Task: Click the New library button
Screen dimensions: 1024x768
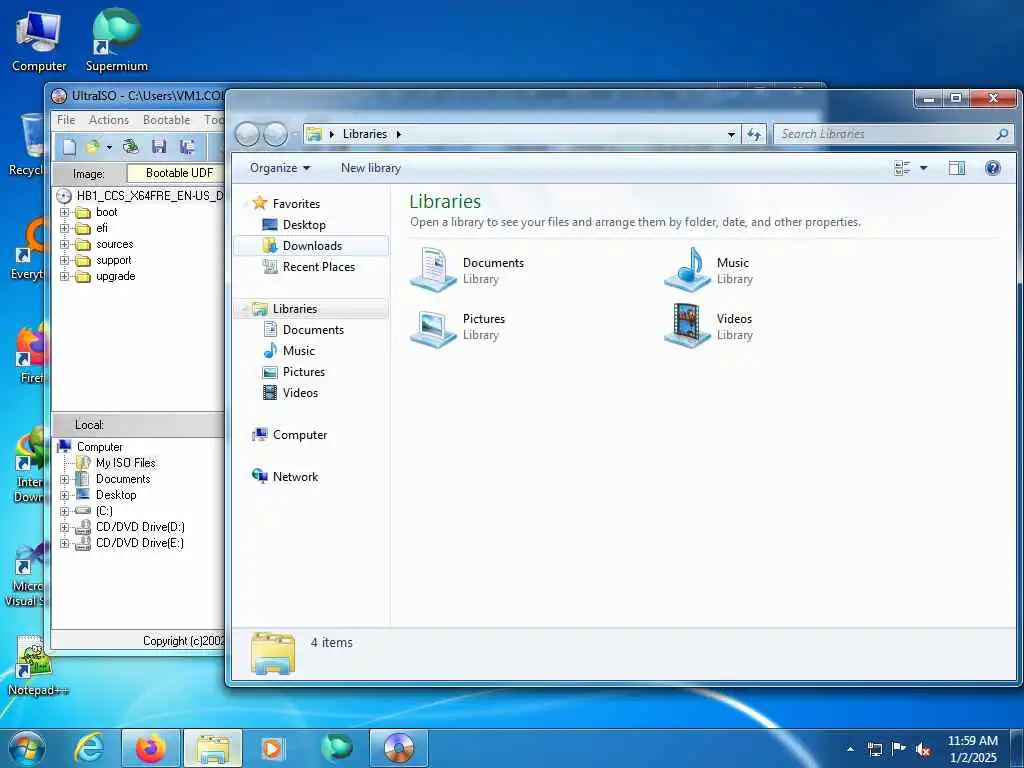Action: coord(371,168)
